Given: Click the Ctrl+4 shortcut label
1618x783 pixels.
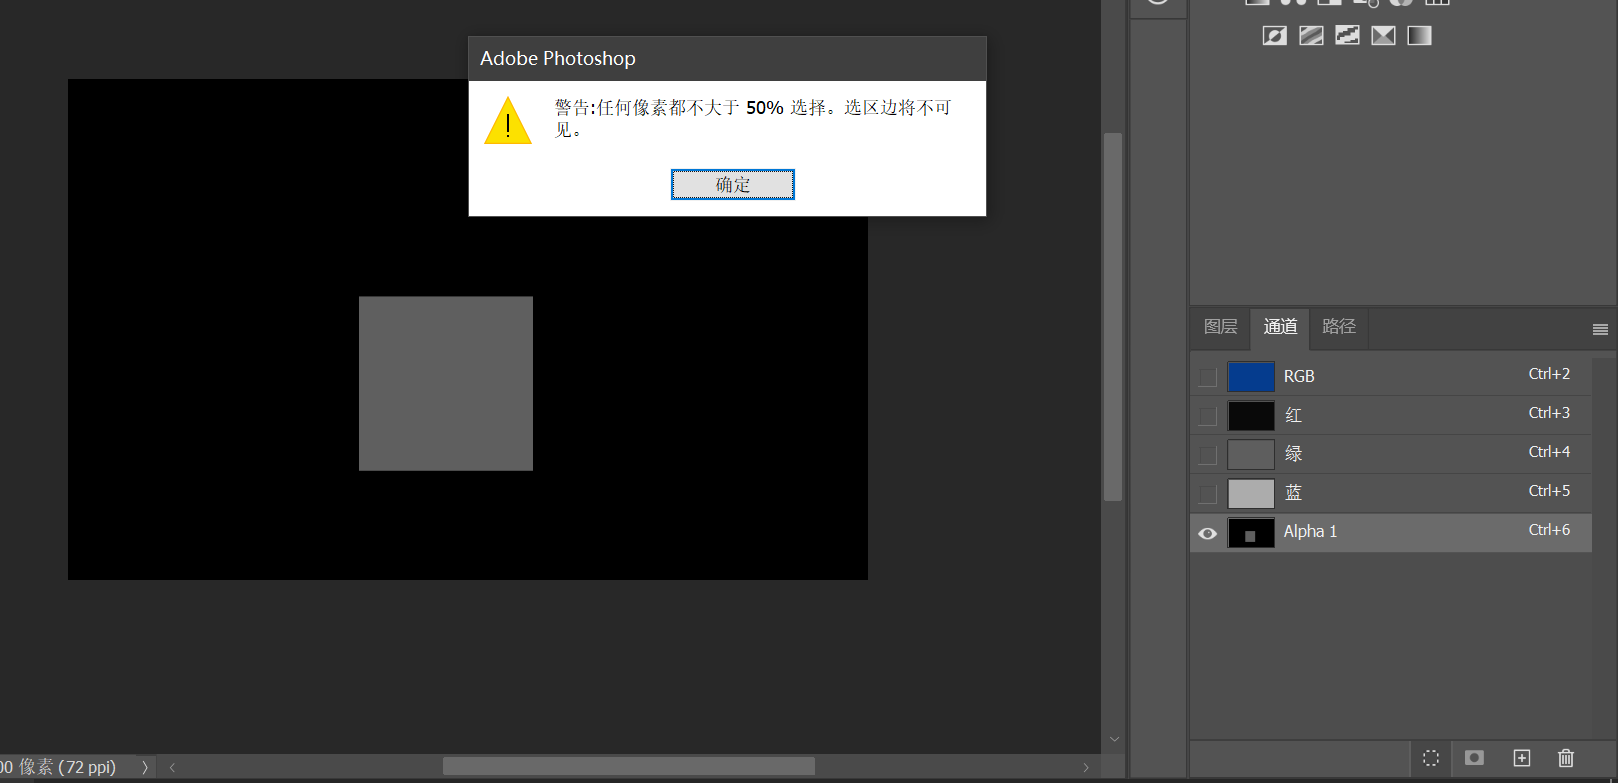Looking at the screenshot, I should tap(1549, 452).
